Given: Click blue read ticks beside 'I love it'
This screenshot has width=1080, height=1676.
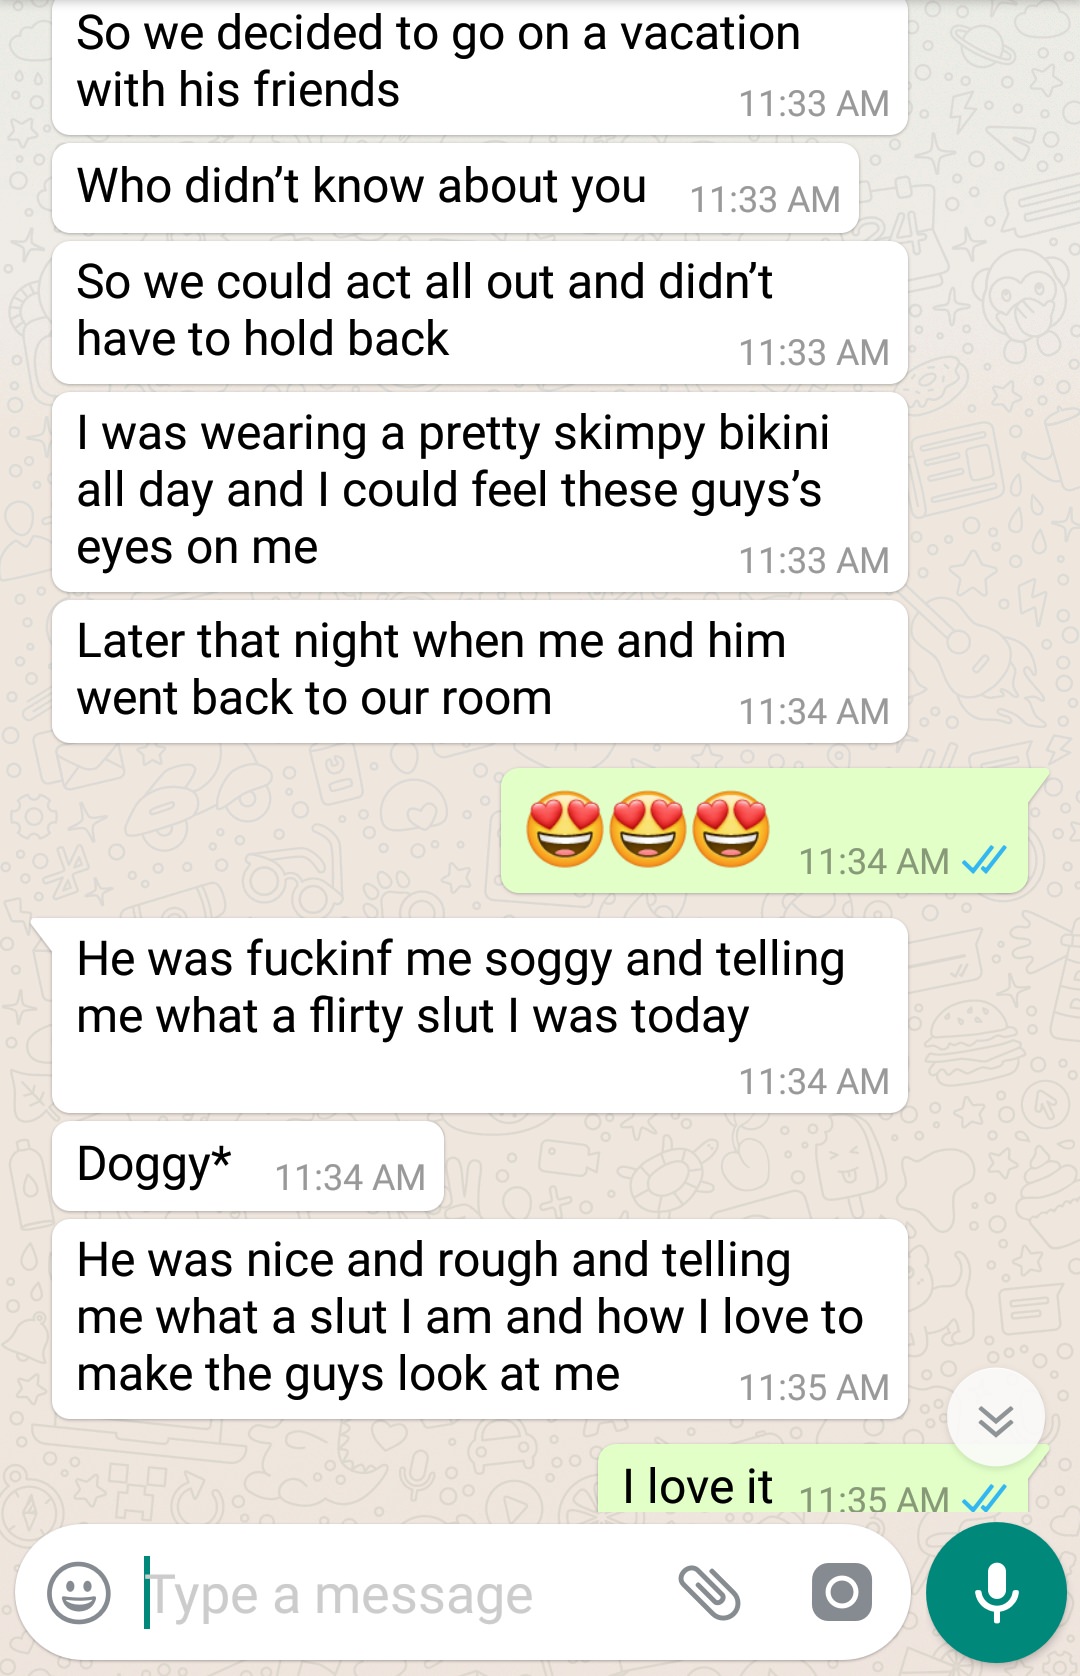Looking at the screenshot, I should pos(984,1498).
